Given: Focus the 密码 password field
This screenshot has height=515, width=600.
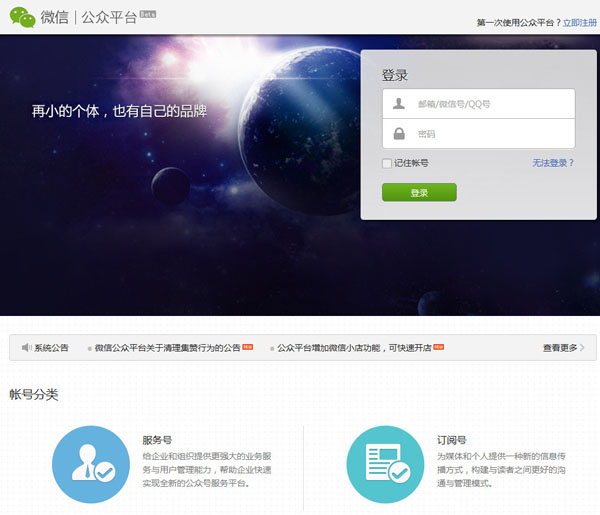Looking at the screenshot, I should 479,134.
